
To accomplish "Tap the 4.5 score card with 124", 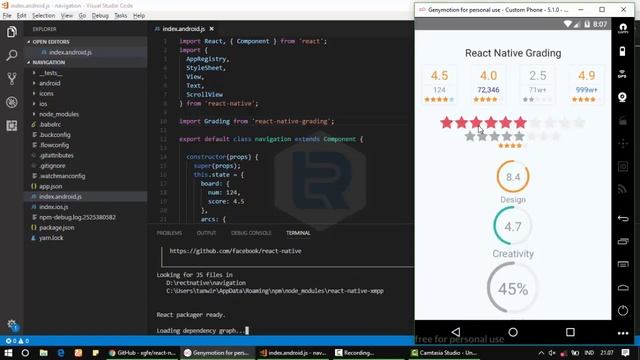I will (x=439, y=85).
